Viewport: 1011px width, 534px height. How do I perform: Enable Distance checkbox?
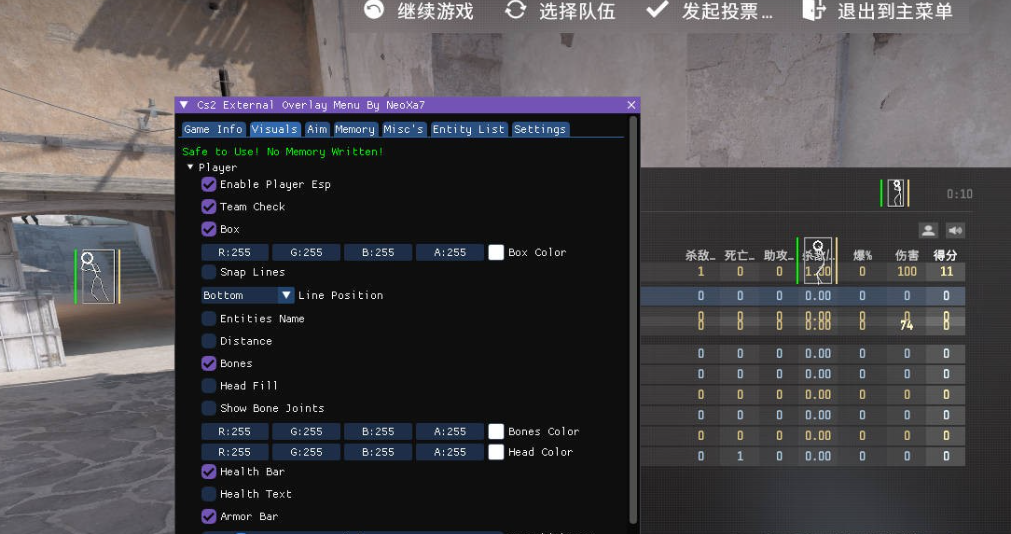click(209, 341)
